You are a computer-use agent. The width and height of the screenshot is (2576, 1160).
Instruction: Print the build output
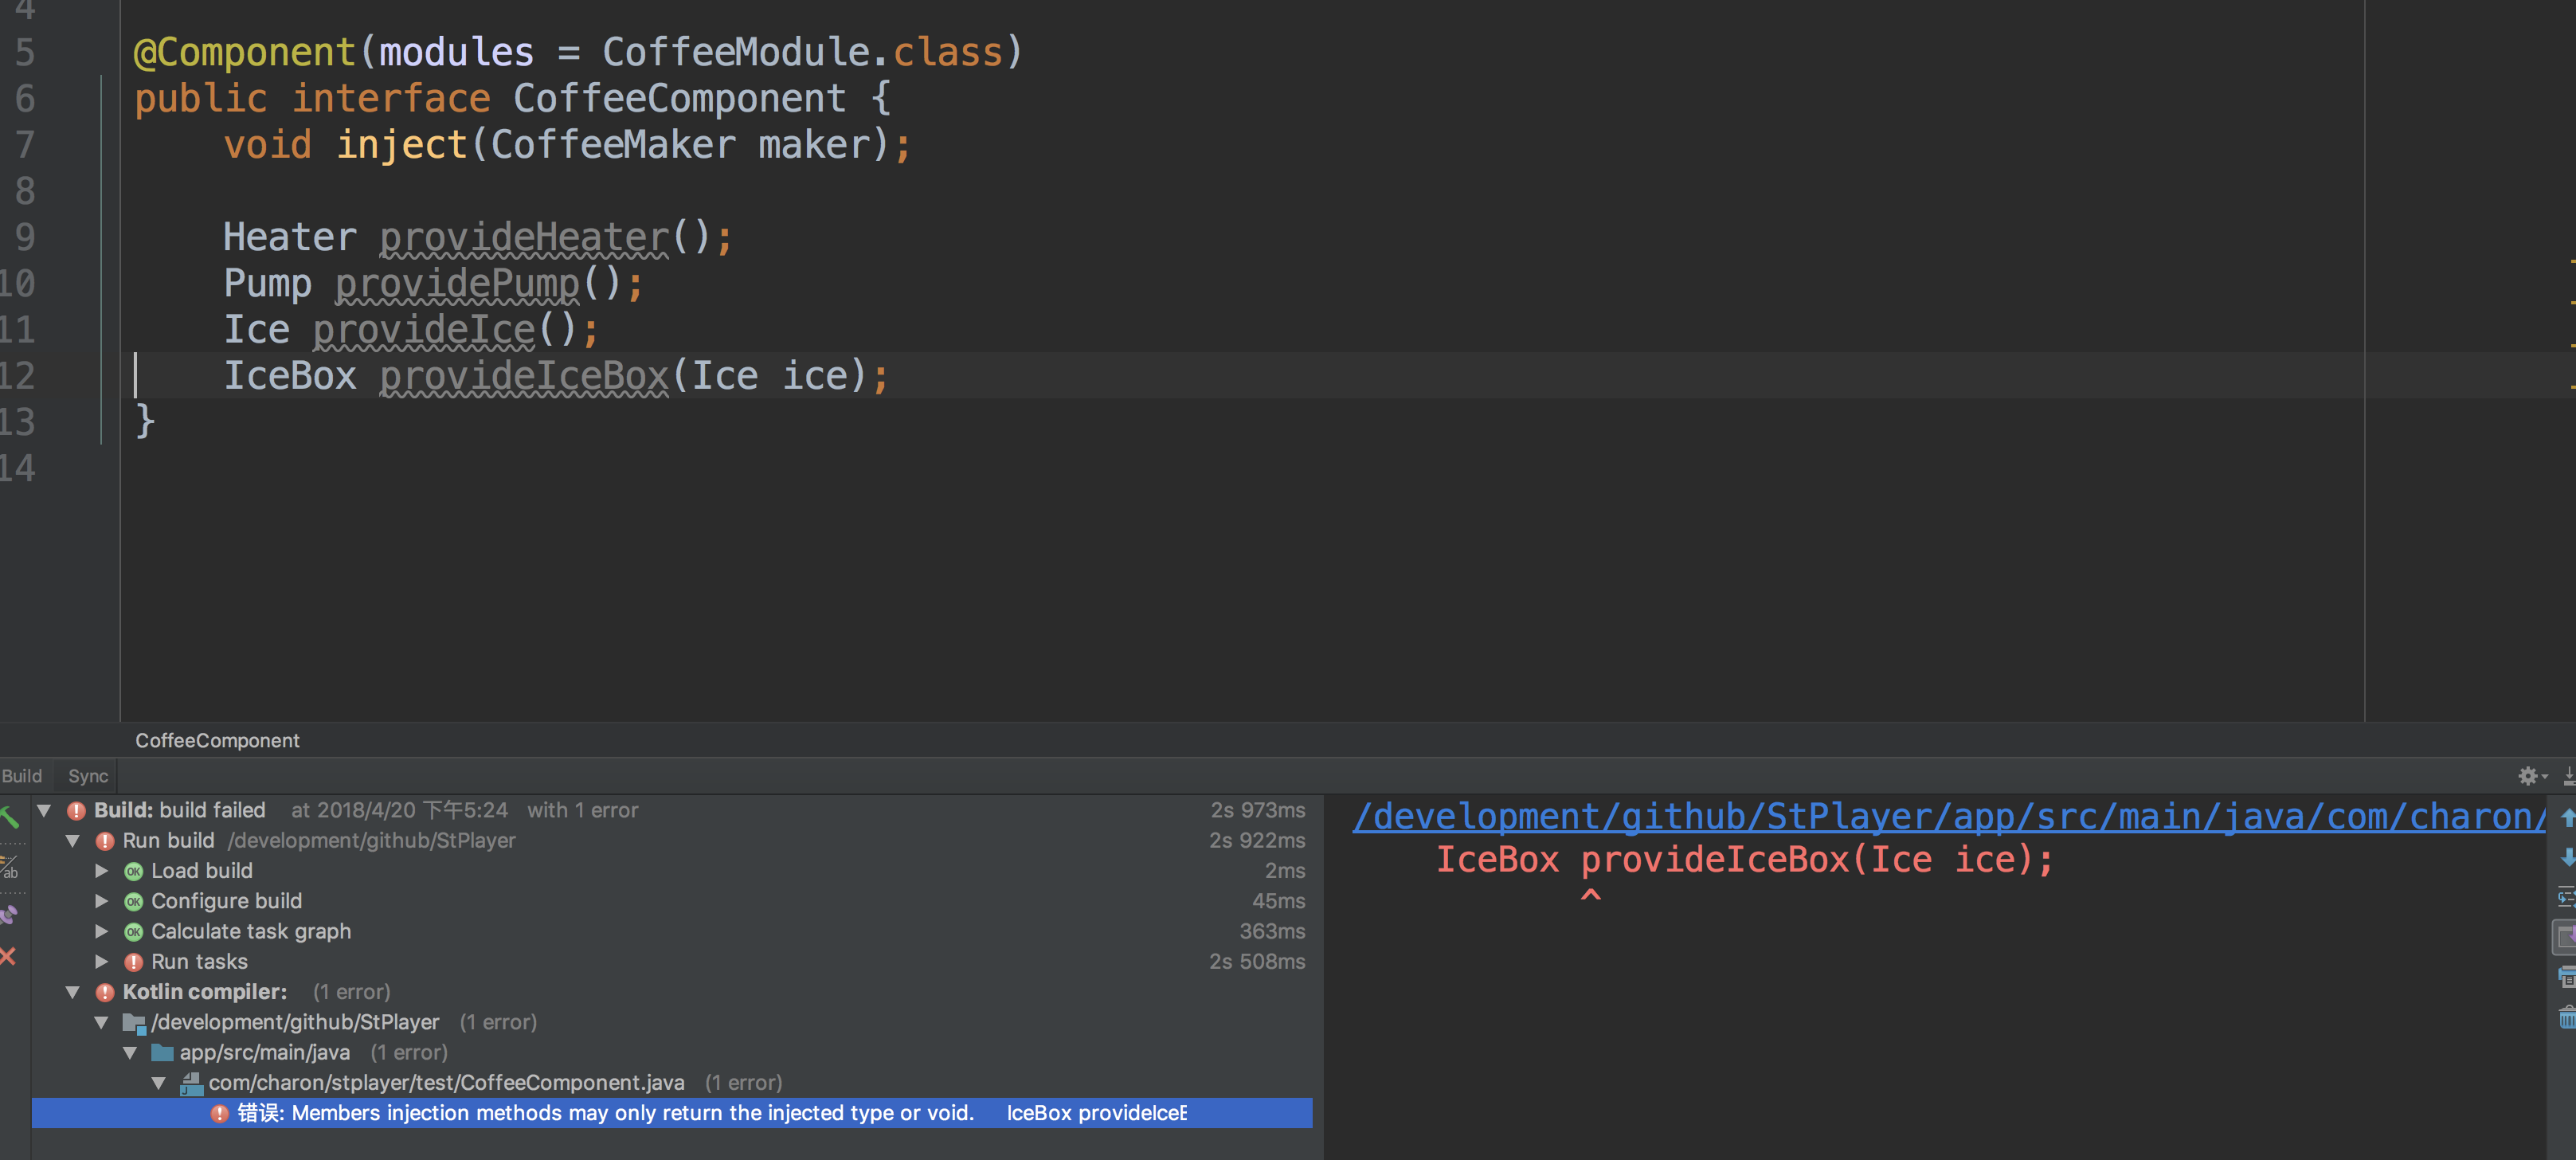pyautogui.click(x=2567, y=977)
